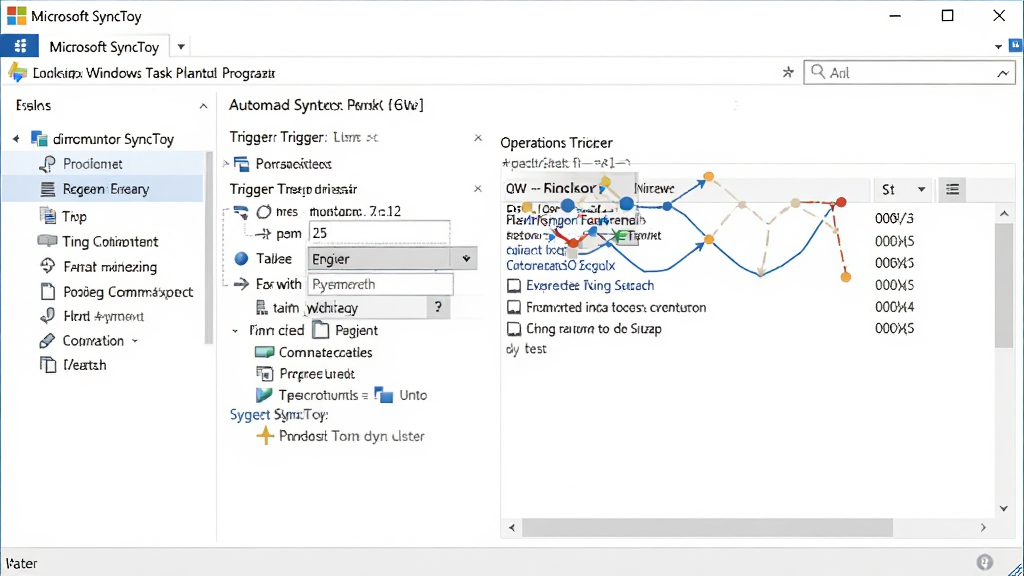Click the question mark help button
This screenshot has width=1024, height=576.
click(438, 307)
